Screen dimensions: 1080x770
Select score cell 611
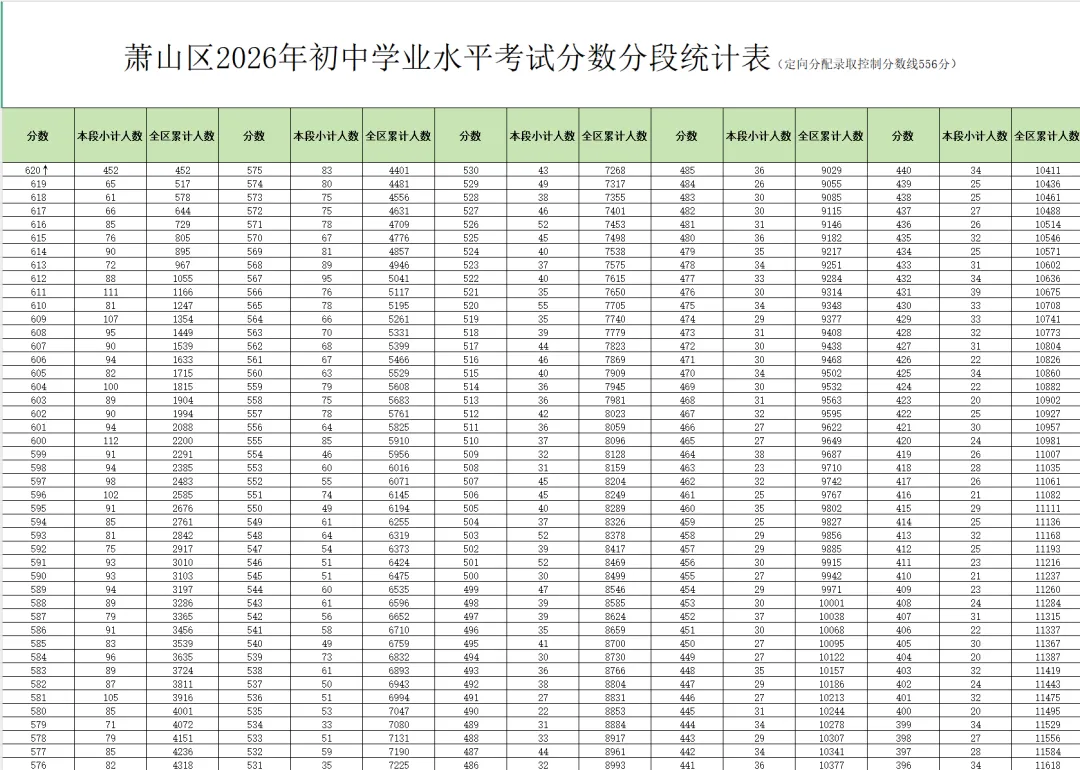(x=38, y=292)
